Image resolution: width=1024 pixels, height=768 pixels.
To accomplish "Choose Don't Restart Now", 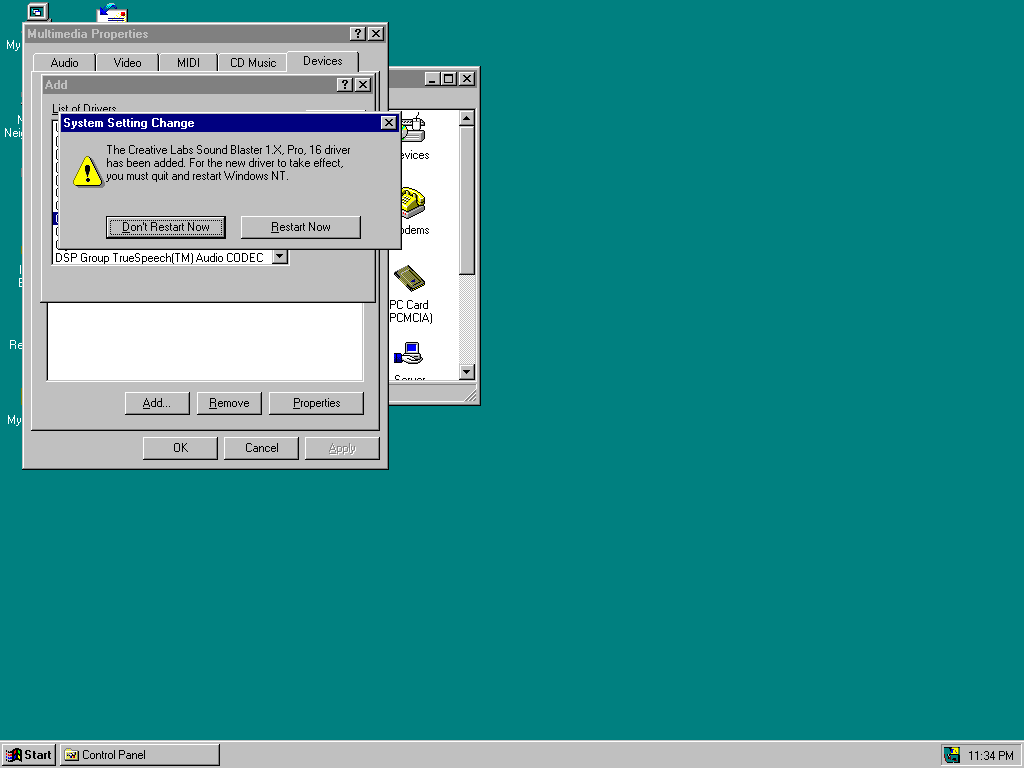I will point(166,227).
